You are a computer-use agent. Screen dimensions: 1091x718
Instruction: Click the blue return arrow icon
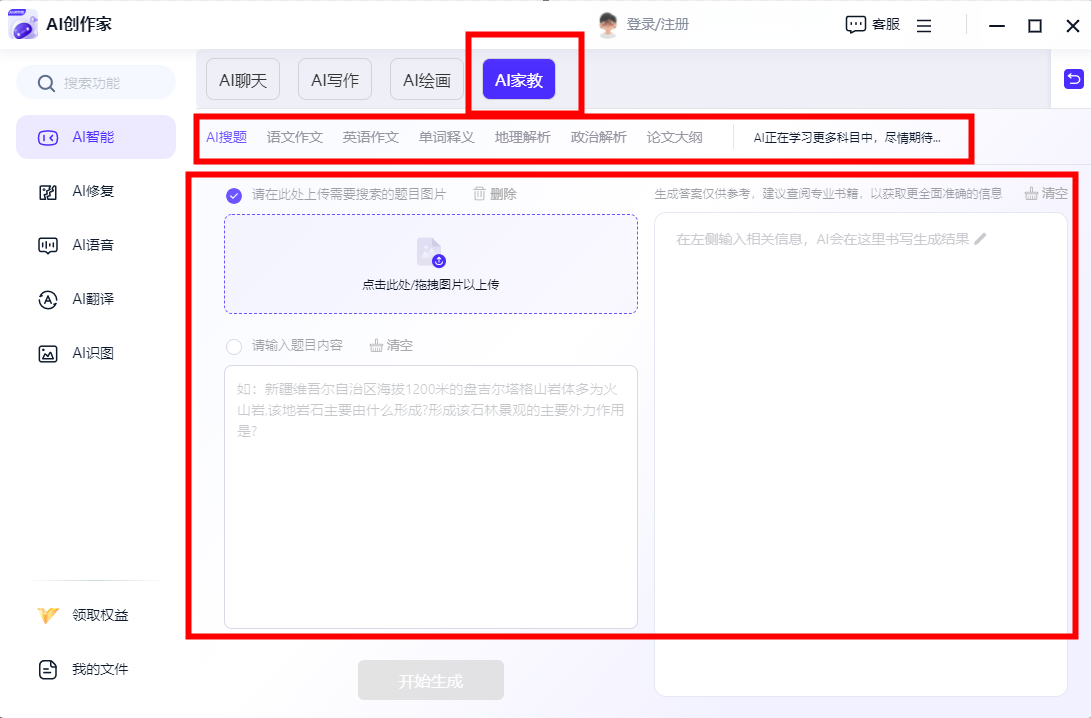[x=1074, y=79]
